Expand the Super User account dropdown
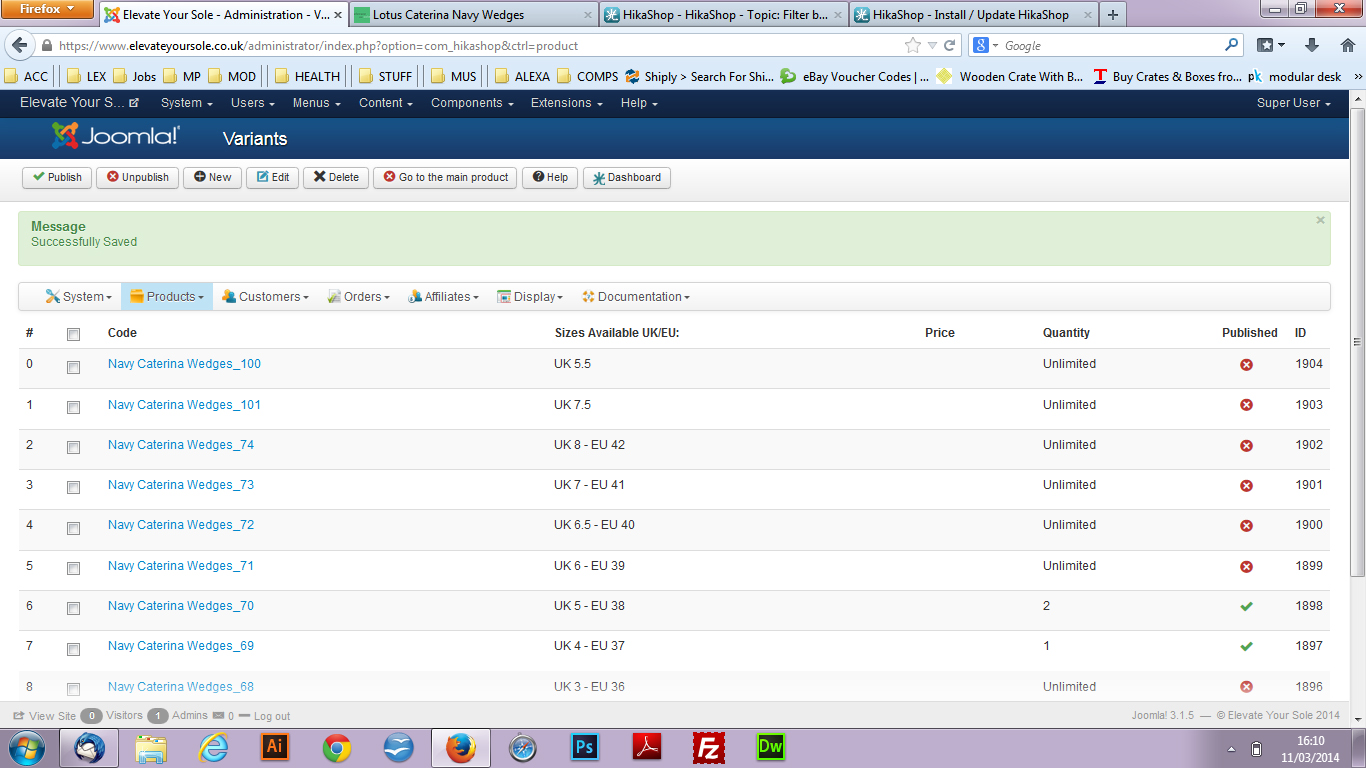 1294,103
